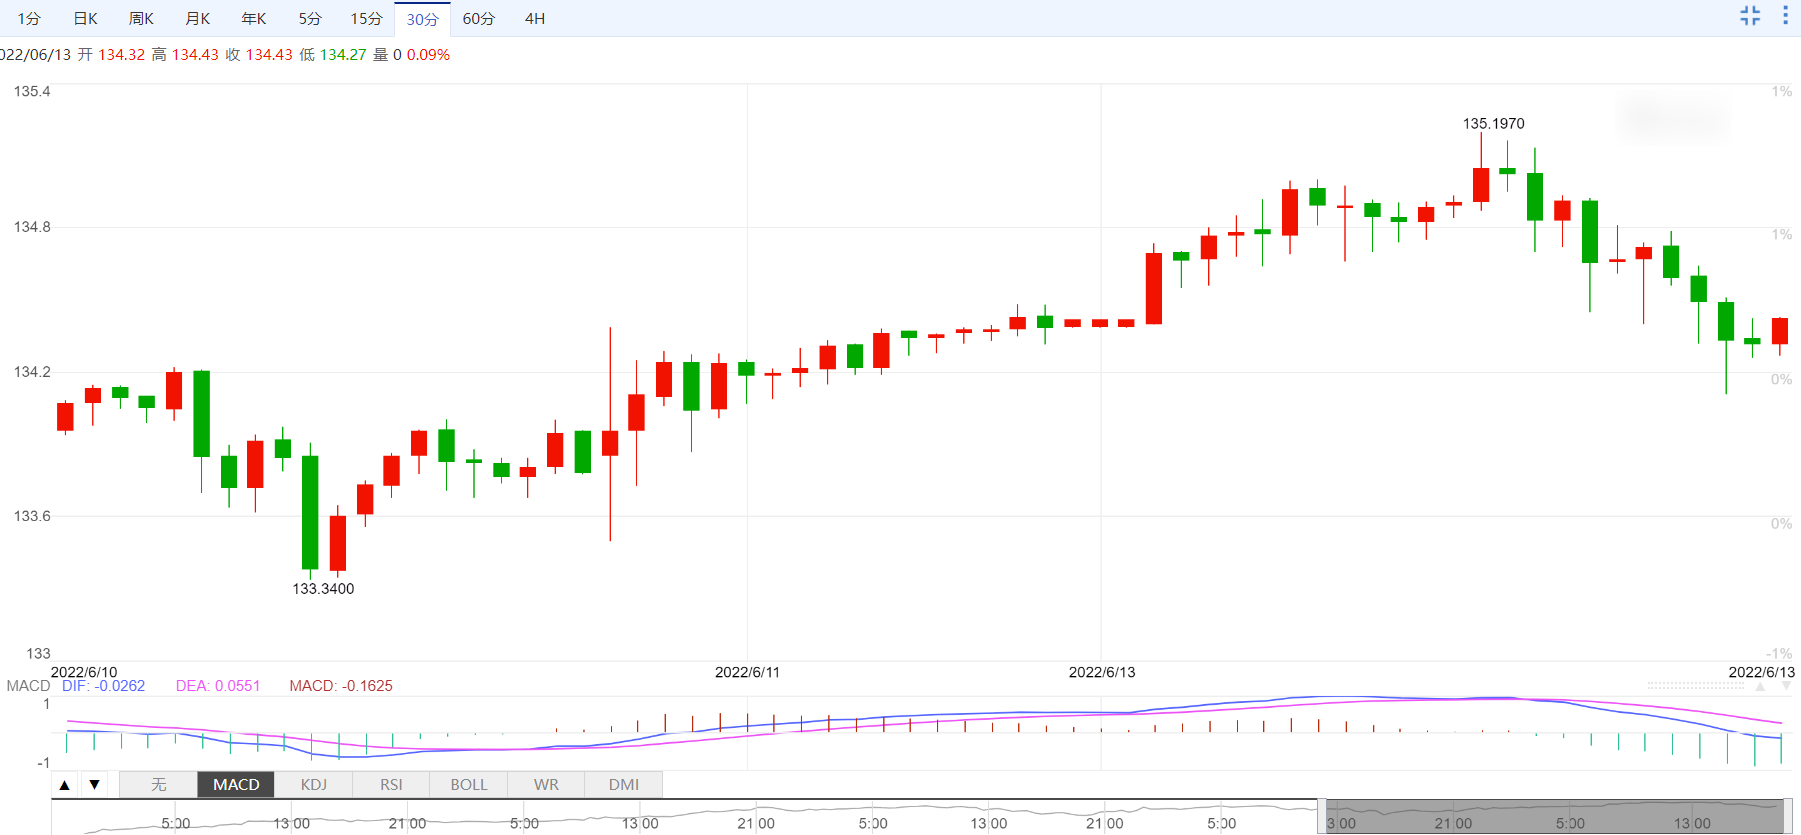Switch to the 1分 timeframe
The image size is (1801, 835).
point(29,19)
